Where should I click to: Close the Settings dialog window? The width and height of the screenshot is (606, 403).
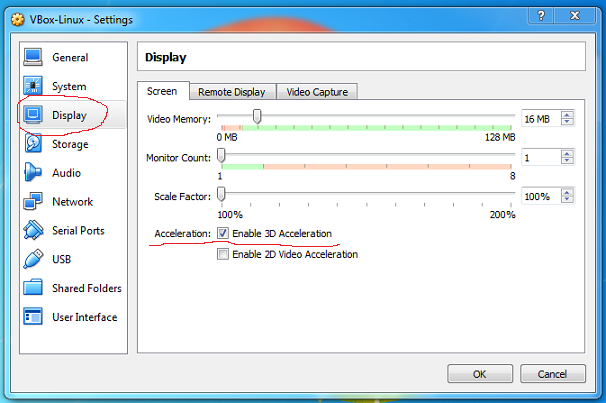(x=575, y=16)
